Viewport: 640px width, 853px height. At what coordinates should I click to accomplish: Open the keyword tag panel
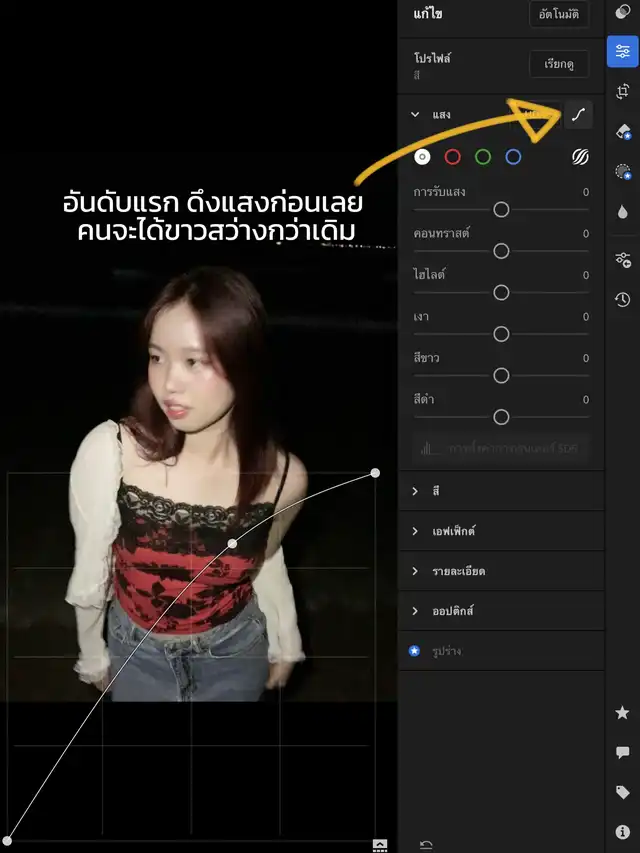[622, 792]
